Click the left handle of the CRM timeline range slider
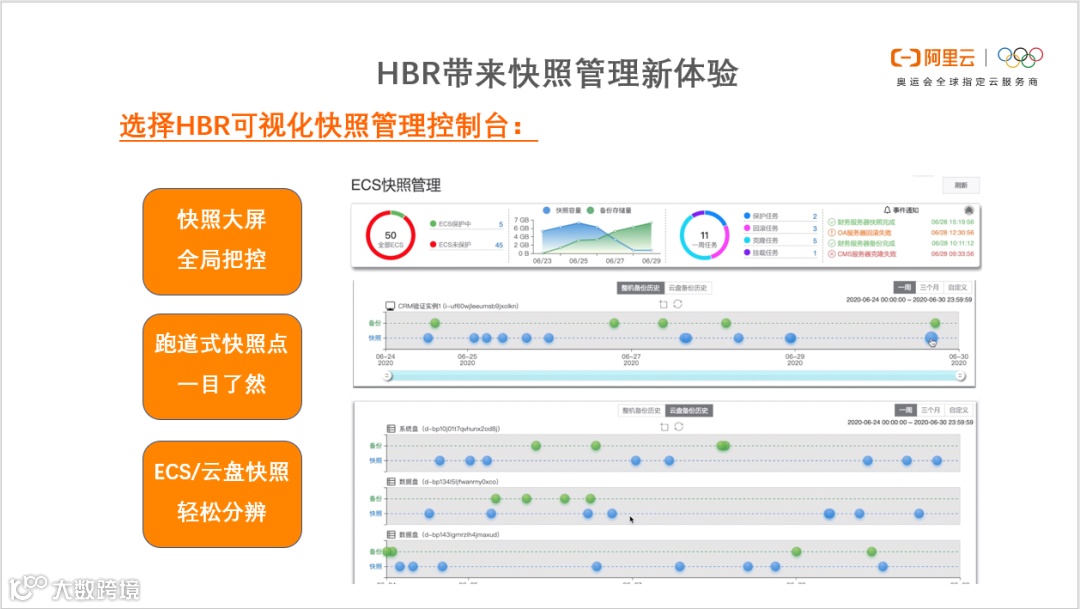The height and width of the screenshot is (609, 1080). click(x=388, y=376)
